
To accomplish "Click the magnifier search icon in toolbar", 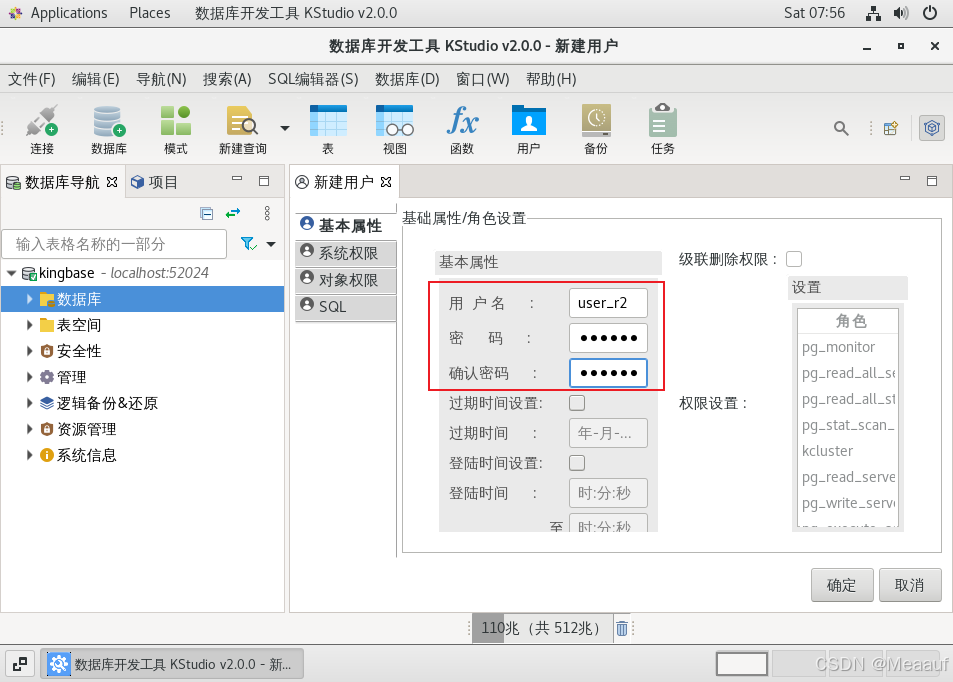I will [841, 128].
